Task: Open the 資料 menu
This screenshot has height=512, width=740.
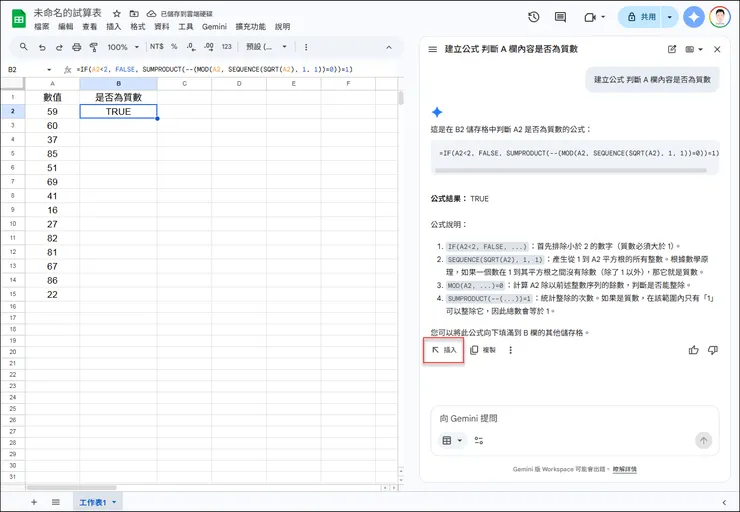Action: [x=162, y=26]
